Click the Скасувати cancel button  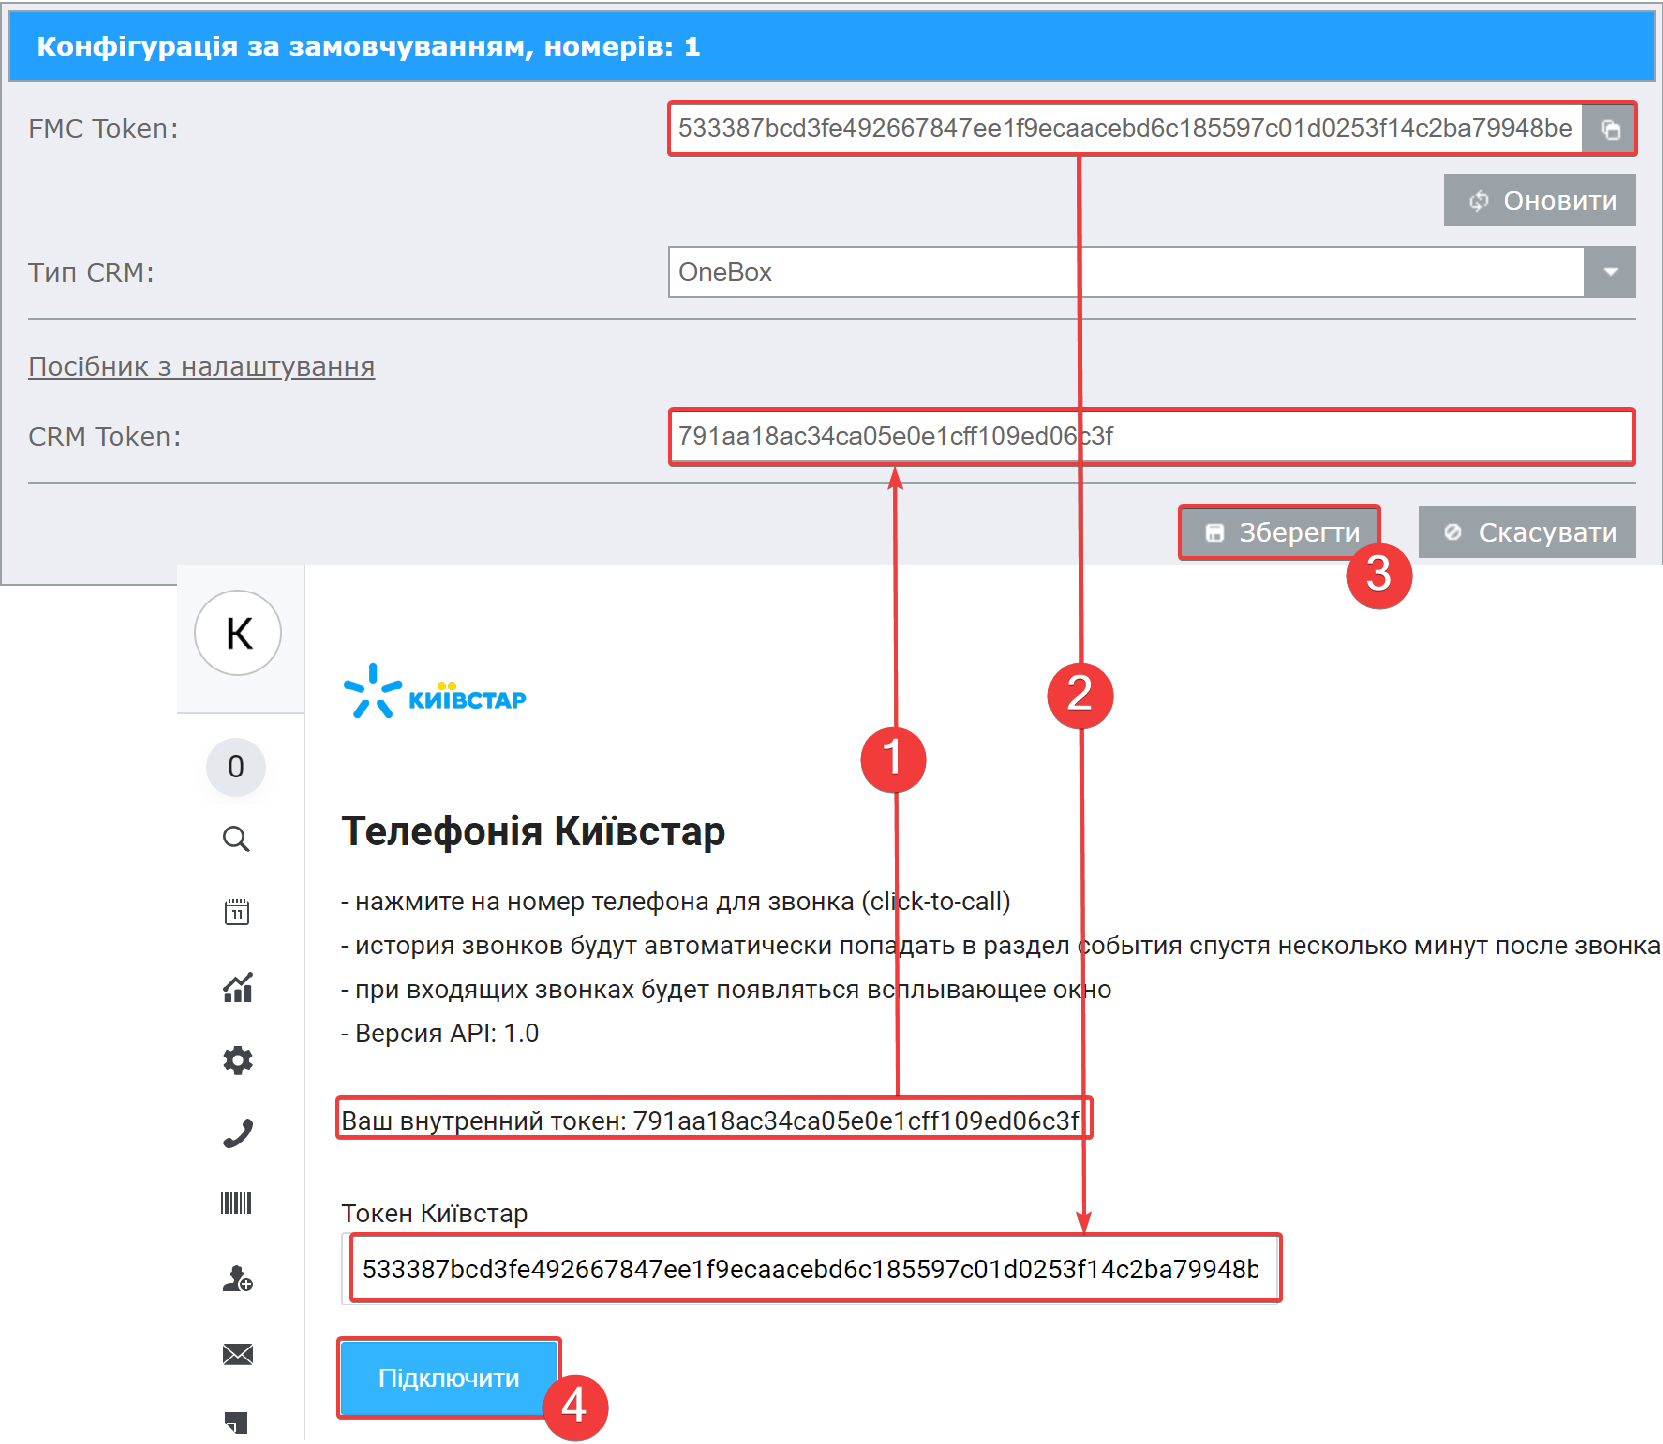click(1527, 533)
